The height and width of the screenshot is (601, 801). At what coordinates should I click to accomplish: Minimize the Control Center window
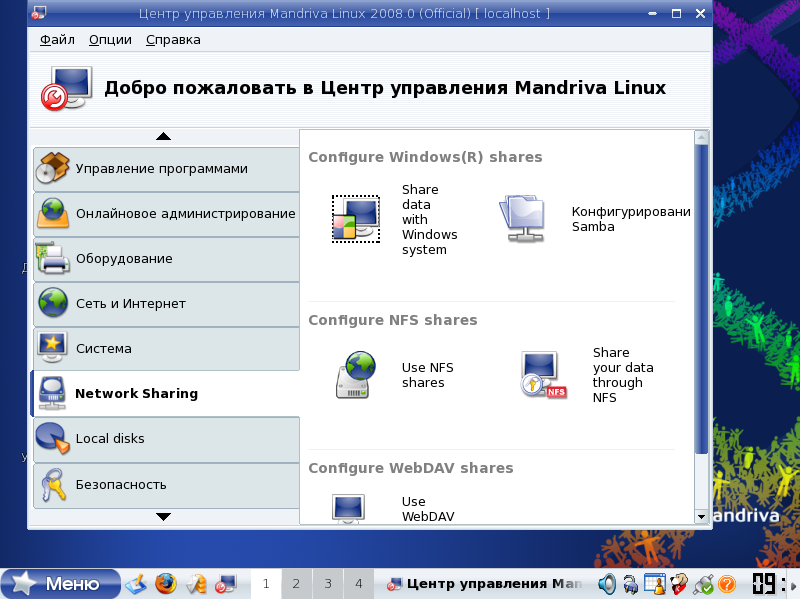coord(652,14)
